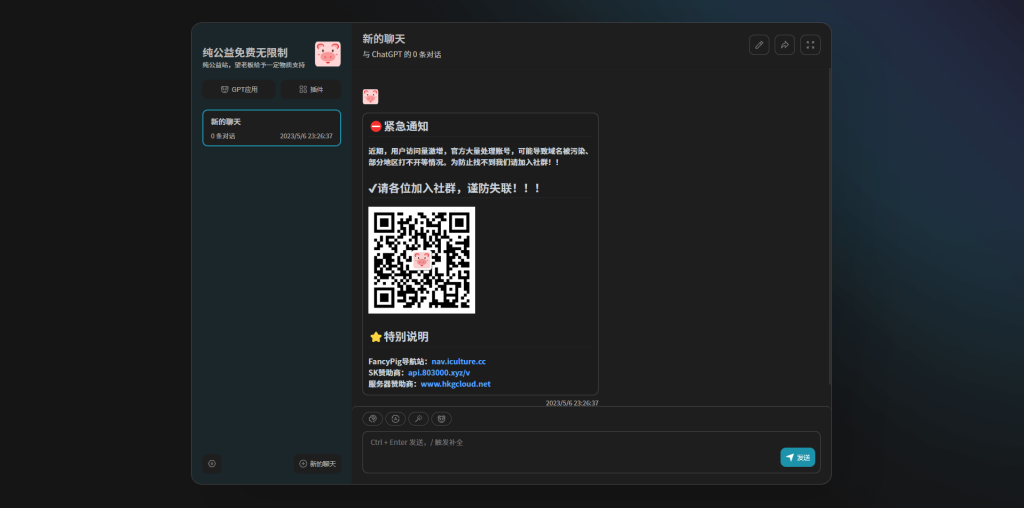This screenshot has height=508, width=1024.
Task: Click the pig logo in the sidebar
Action: tap(328, 54)
